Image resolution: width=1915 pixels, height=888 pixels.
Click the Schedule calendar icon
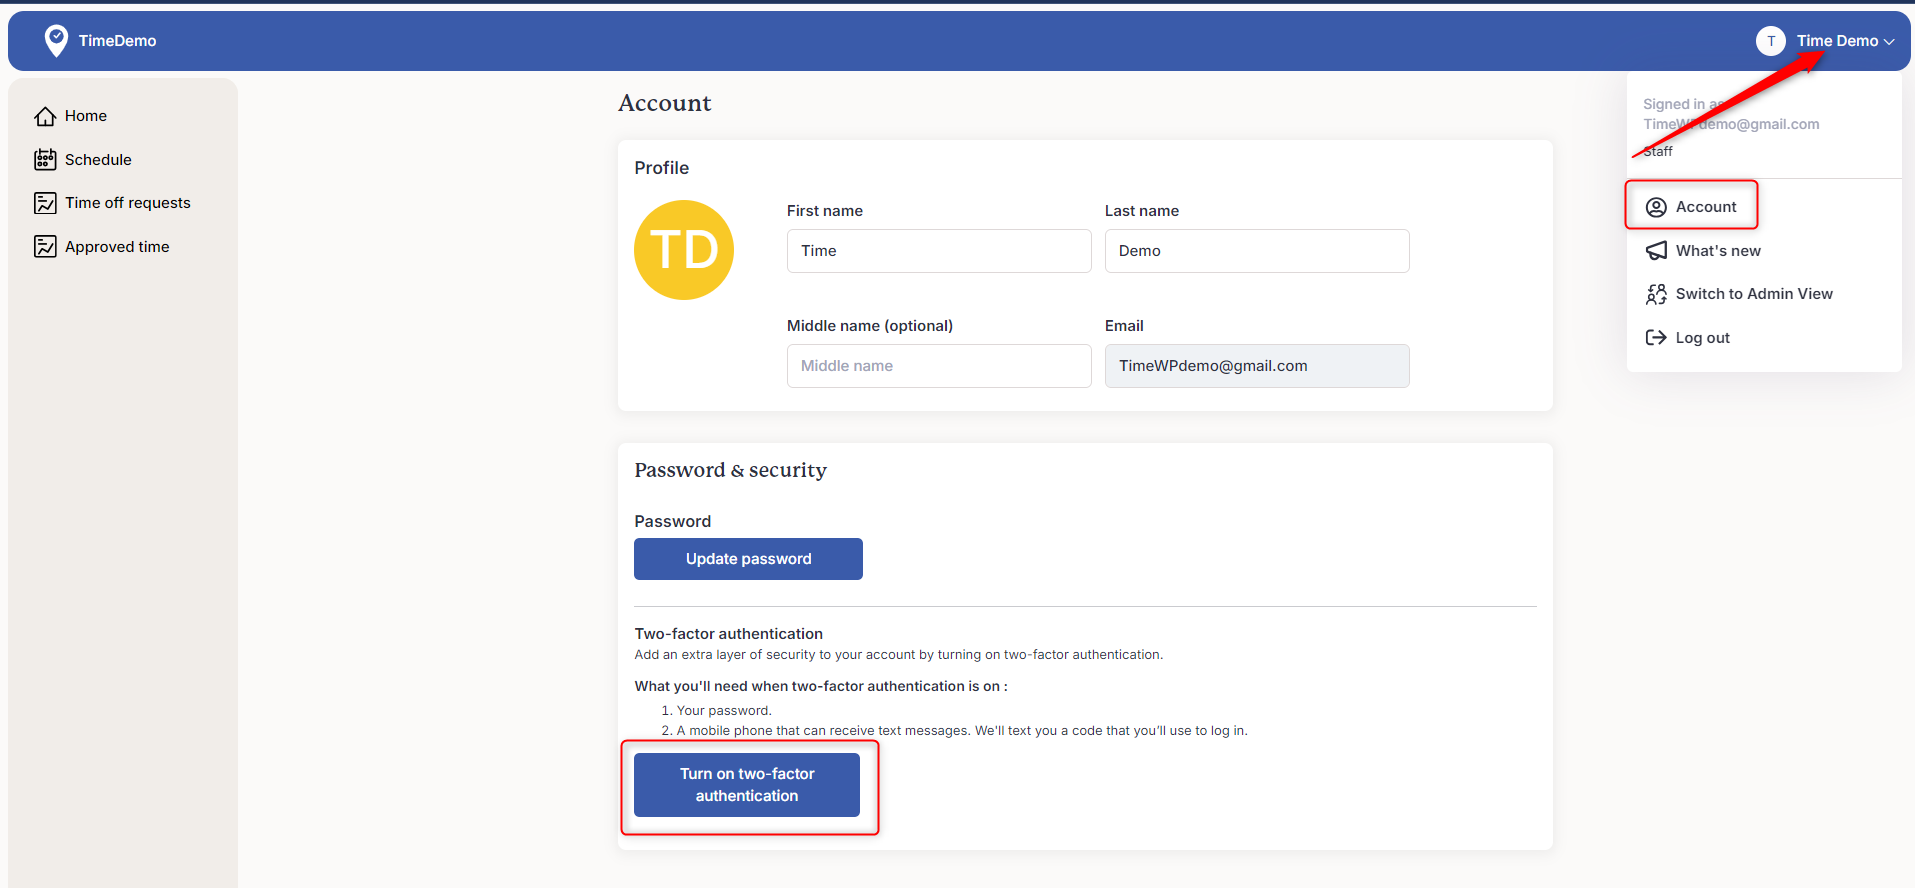coord(45,160)
